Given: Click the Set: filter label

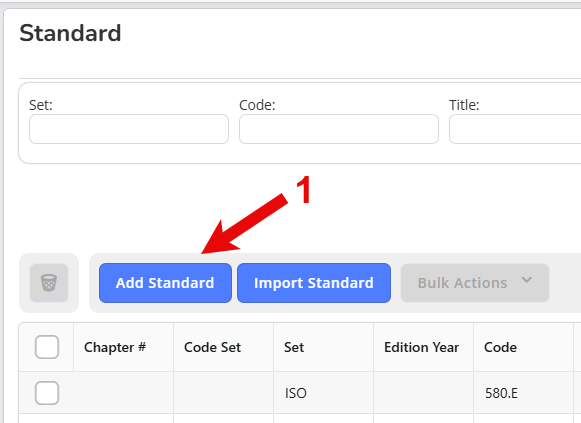Looking at the screenshot, I should click(41, 105).
